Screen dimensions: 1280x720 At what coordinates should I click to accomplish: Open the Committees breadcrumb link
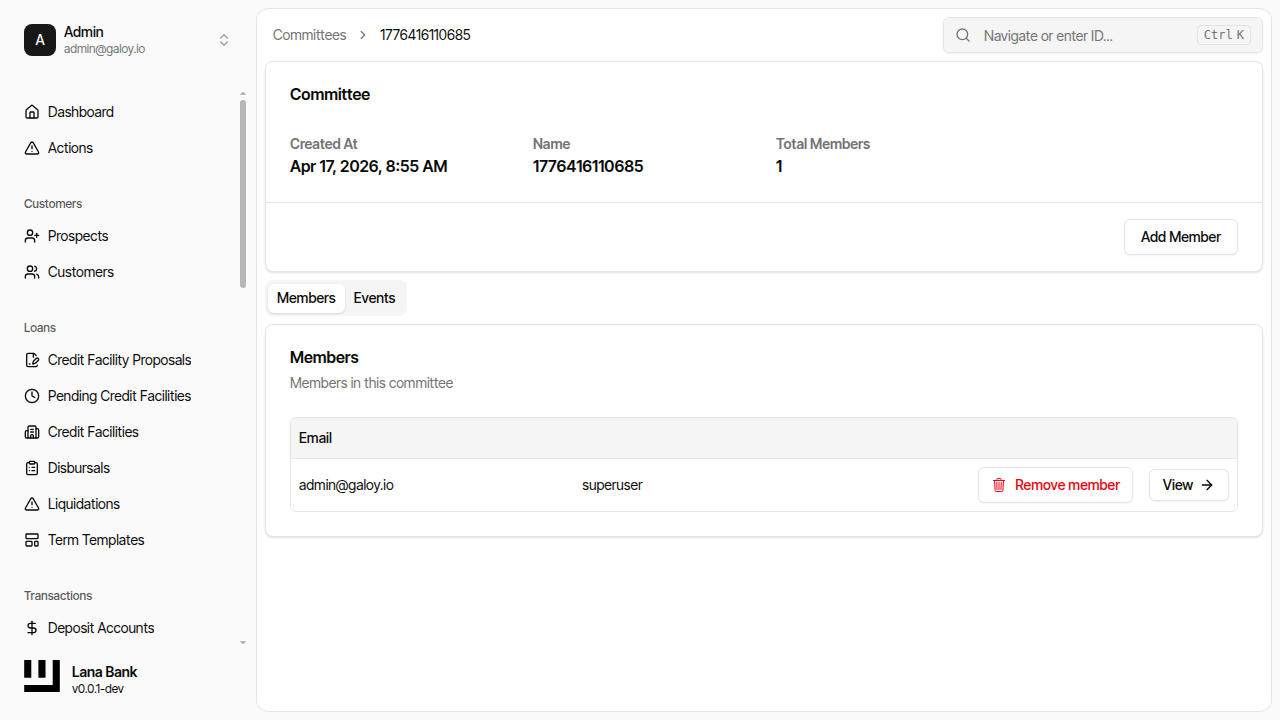(x=309, y=34)
